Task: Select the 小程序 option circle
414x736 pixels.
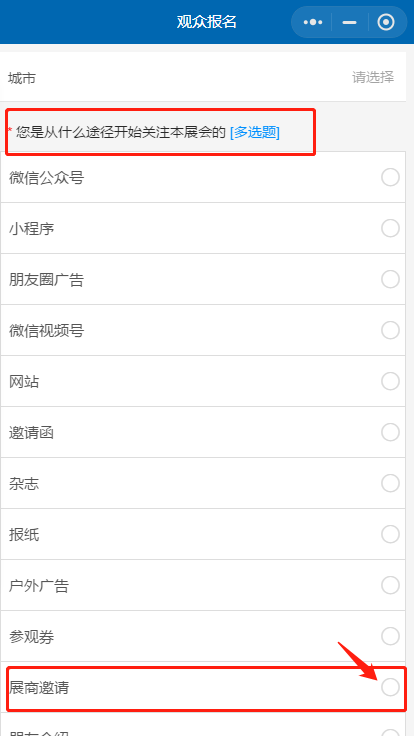Action: coord(390,229)
